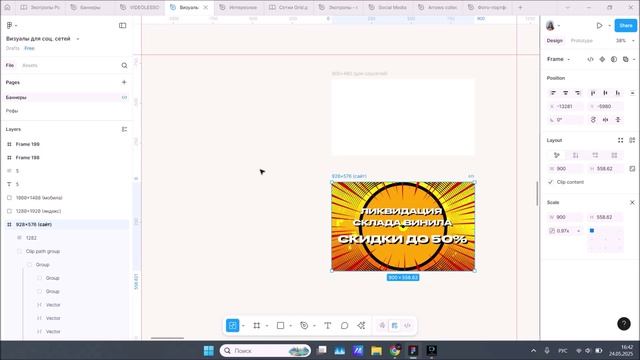Image resolution: width=640 pixels, height=360 pixels.
Task: Align bottom in Position section
Action: pos(618,93)
